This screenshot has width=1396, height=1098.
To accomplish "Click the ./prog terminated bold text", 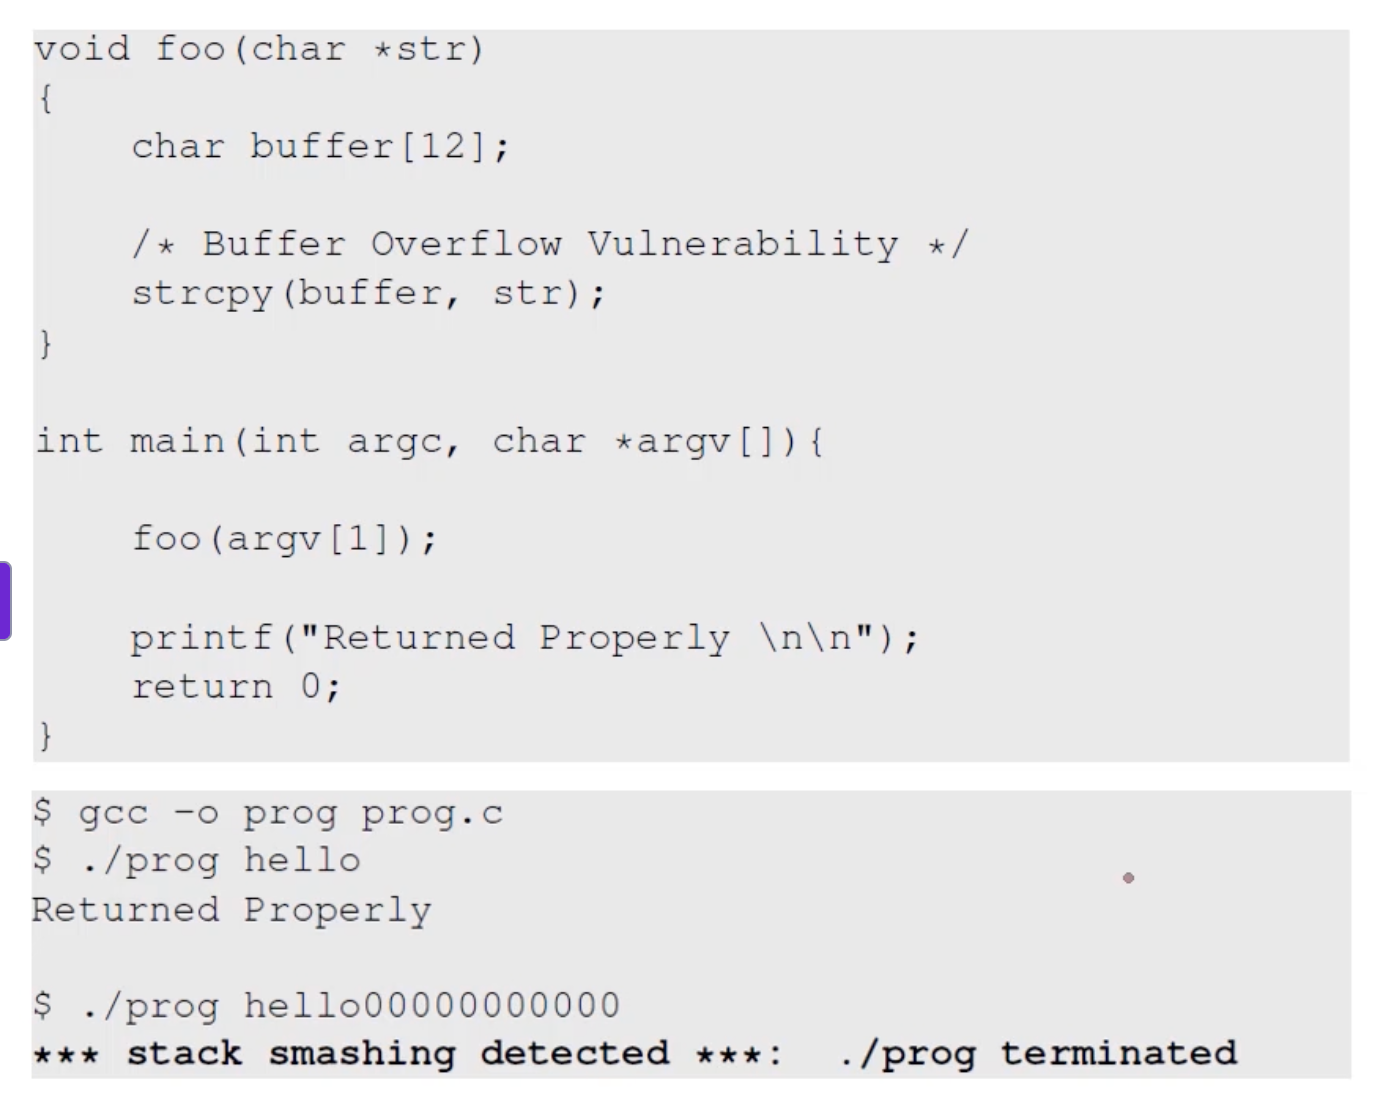I will 1038,1054.
